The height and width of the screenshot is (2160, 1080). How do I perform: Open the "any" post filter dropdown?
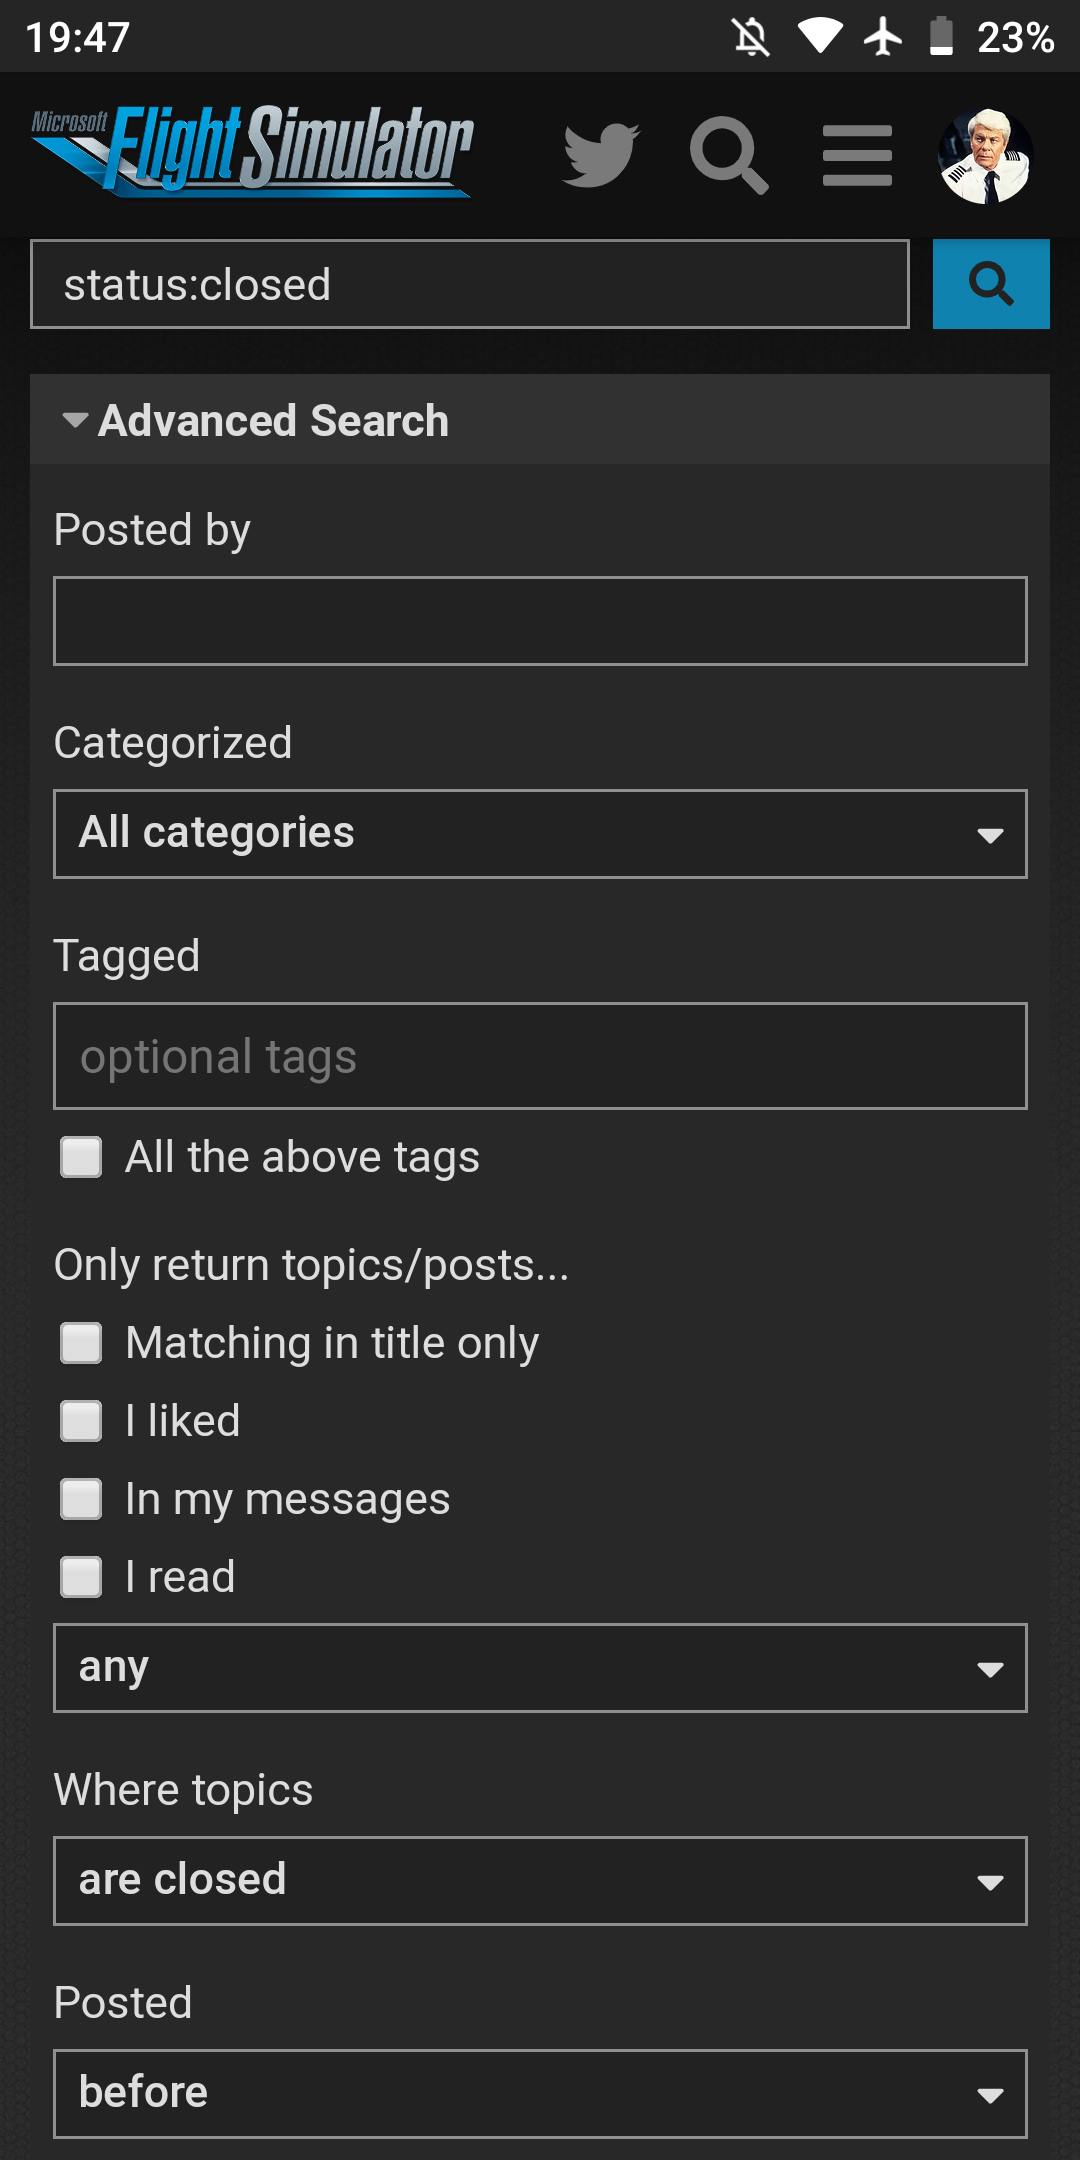tap(540, 1668)
